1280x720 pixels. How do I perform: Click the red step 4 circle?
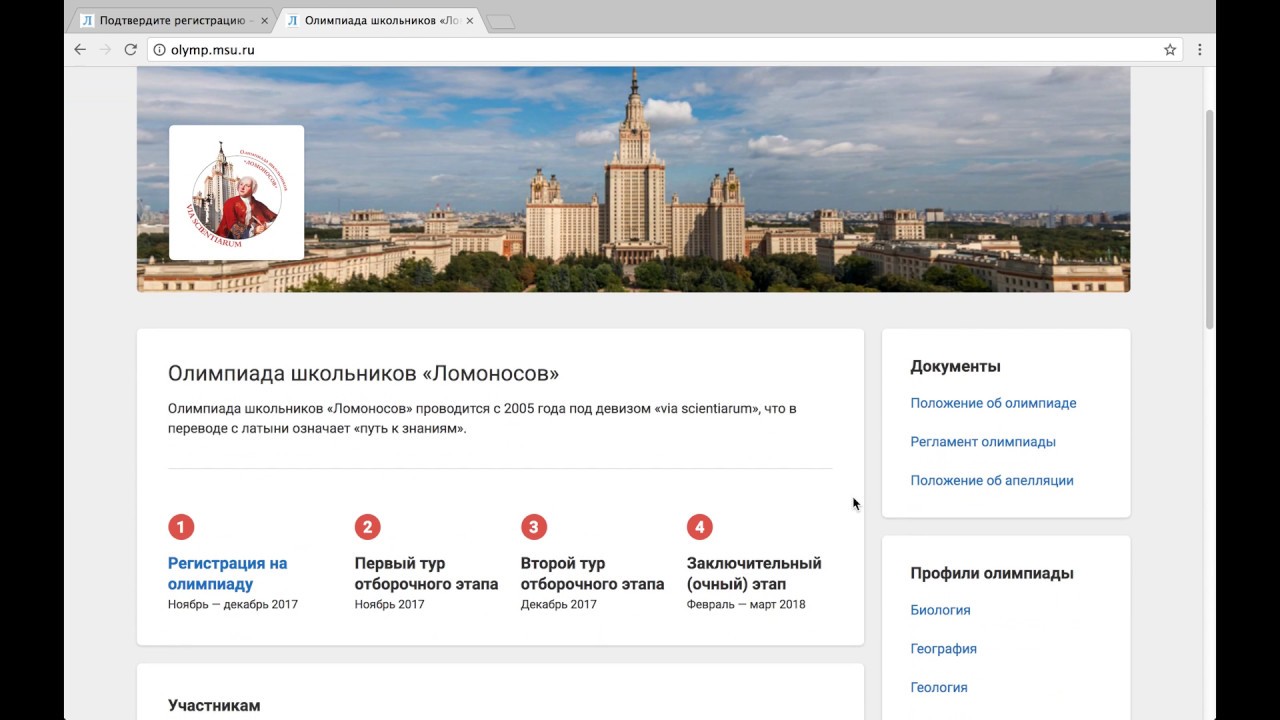[x=699, y=527]
